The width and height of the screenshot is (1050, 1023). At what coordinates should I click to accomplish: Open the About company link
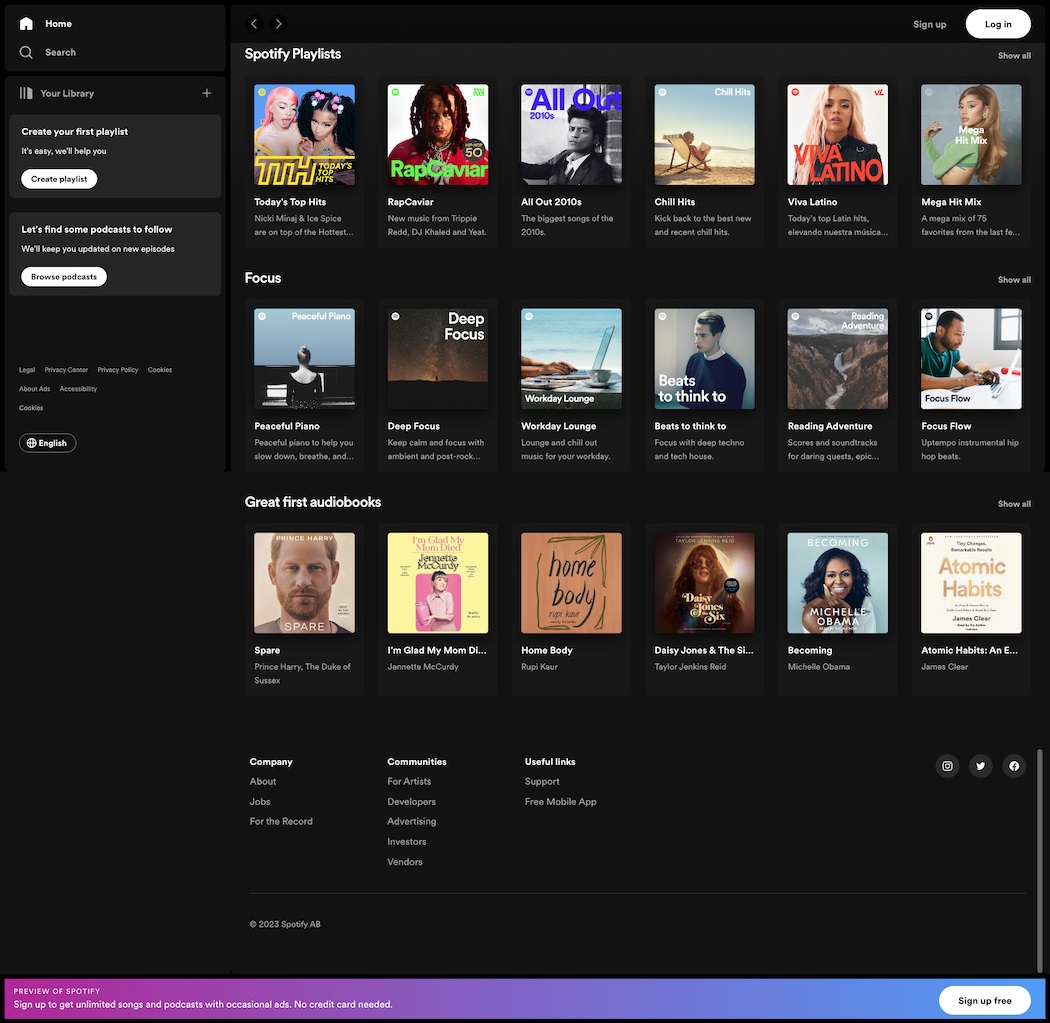click(262, 781)
